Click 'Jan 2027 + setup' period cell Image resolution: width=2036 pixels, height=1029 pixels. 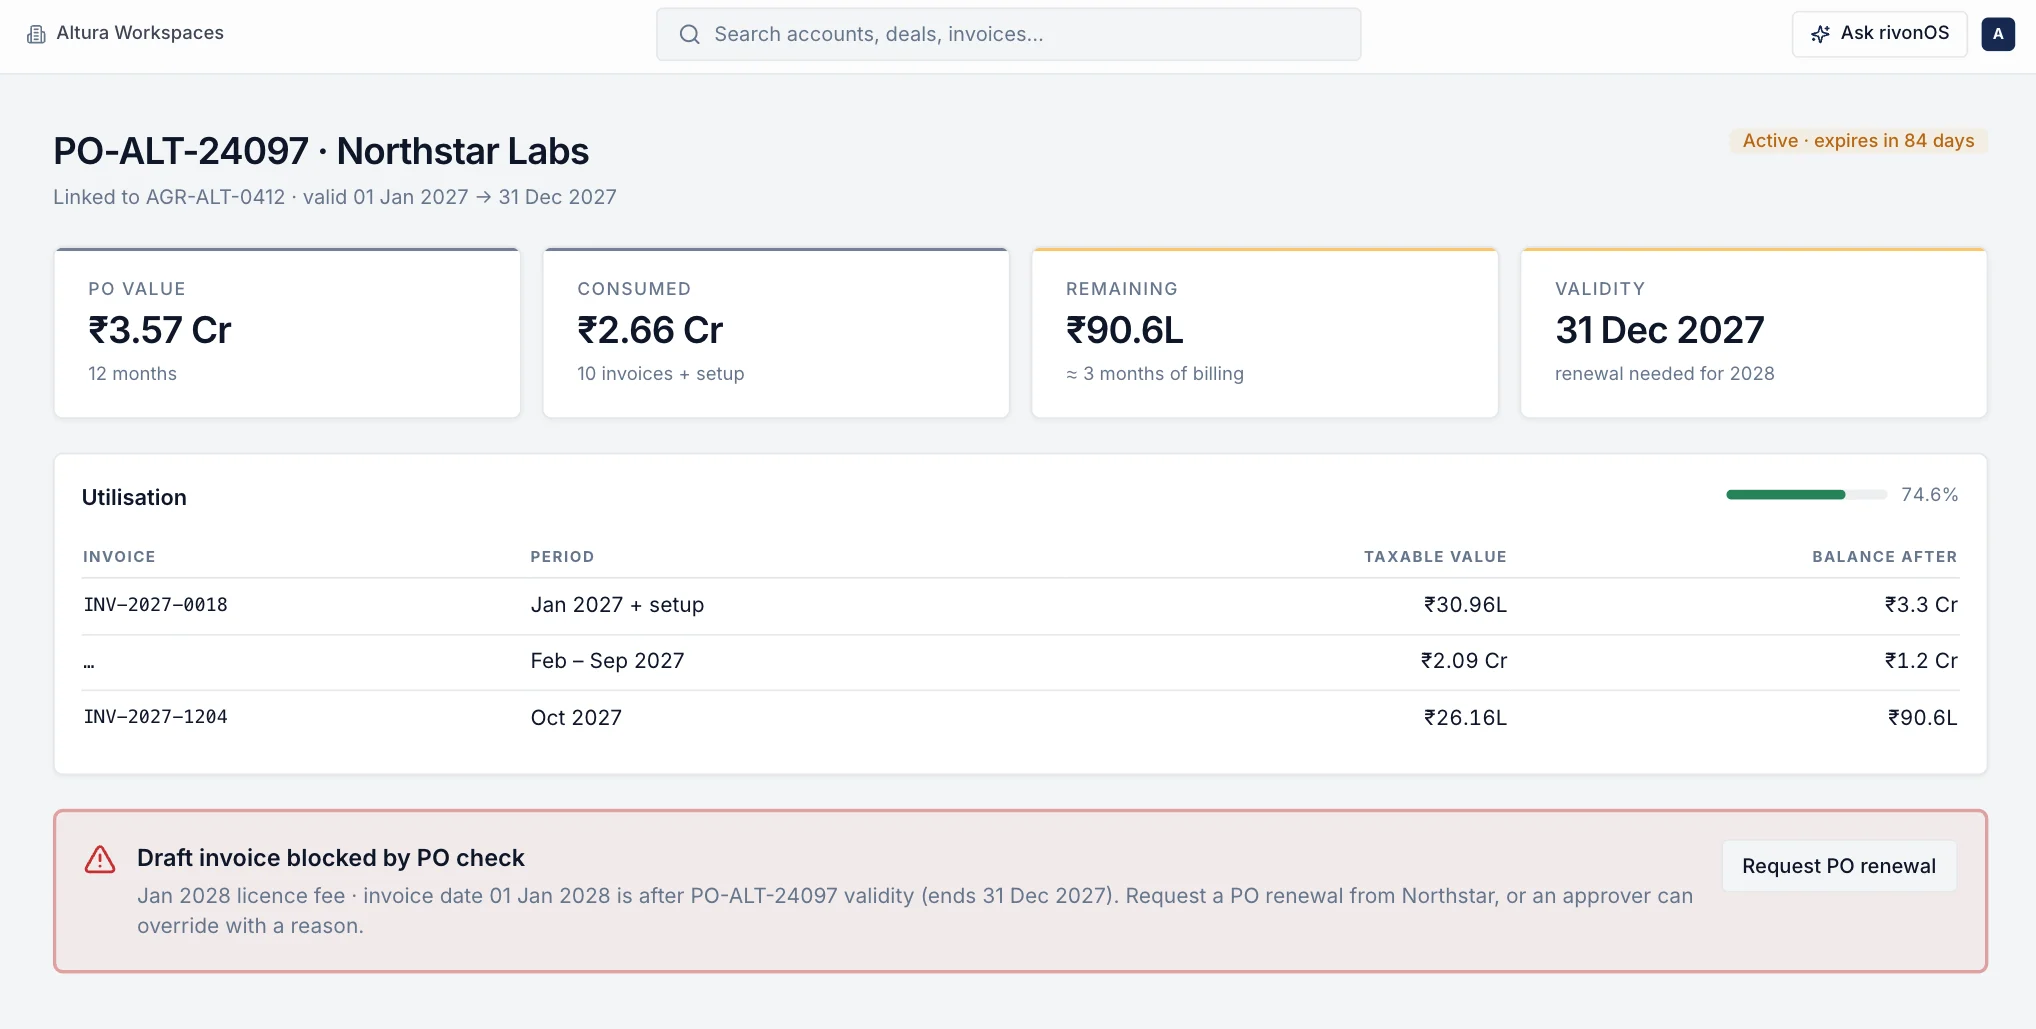[617, 605]
